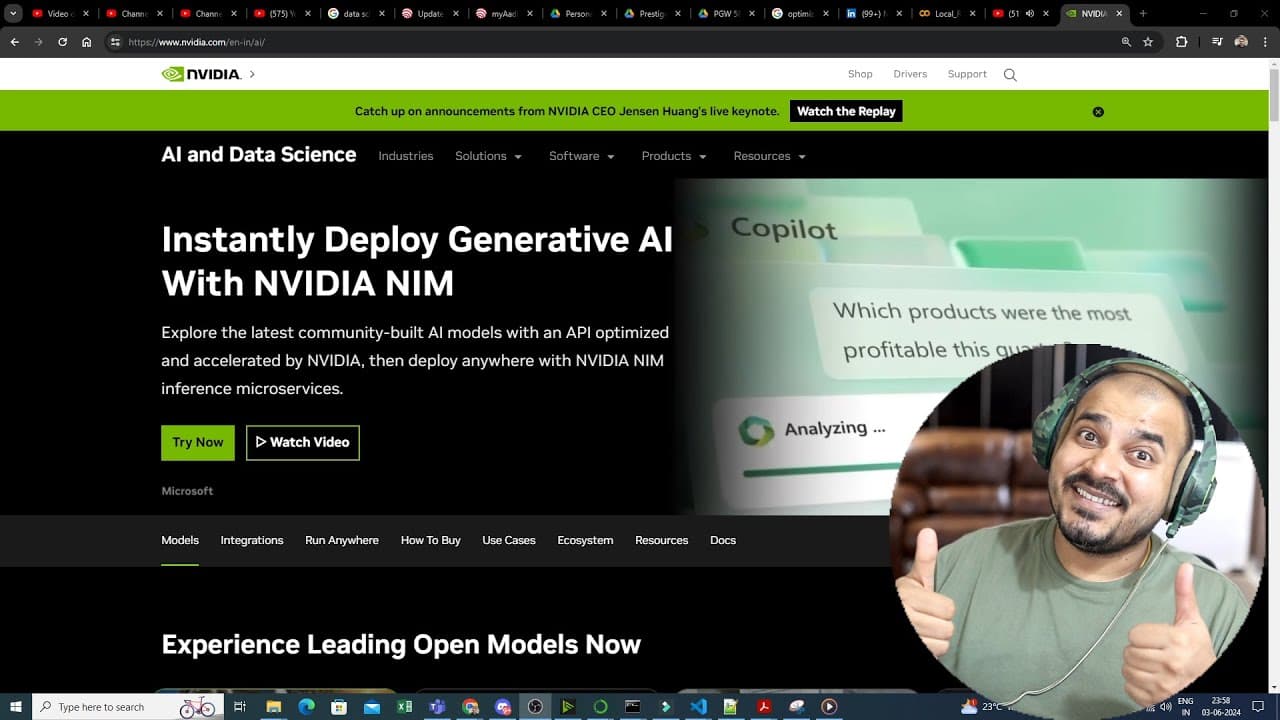1280x720 pixels.
Task: Select the Run Anywhere tab
Action: (342, 540)
